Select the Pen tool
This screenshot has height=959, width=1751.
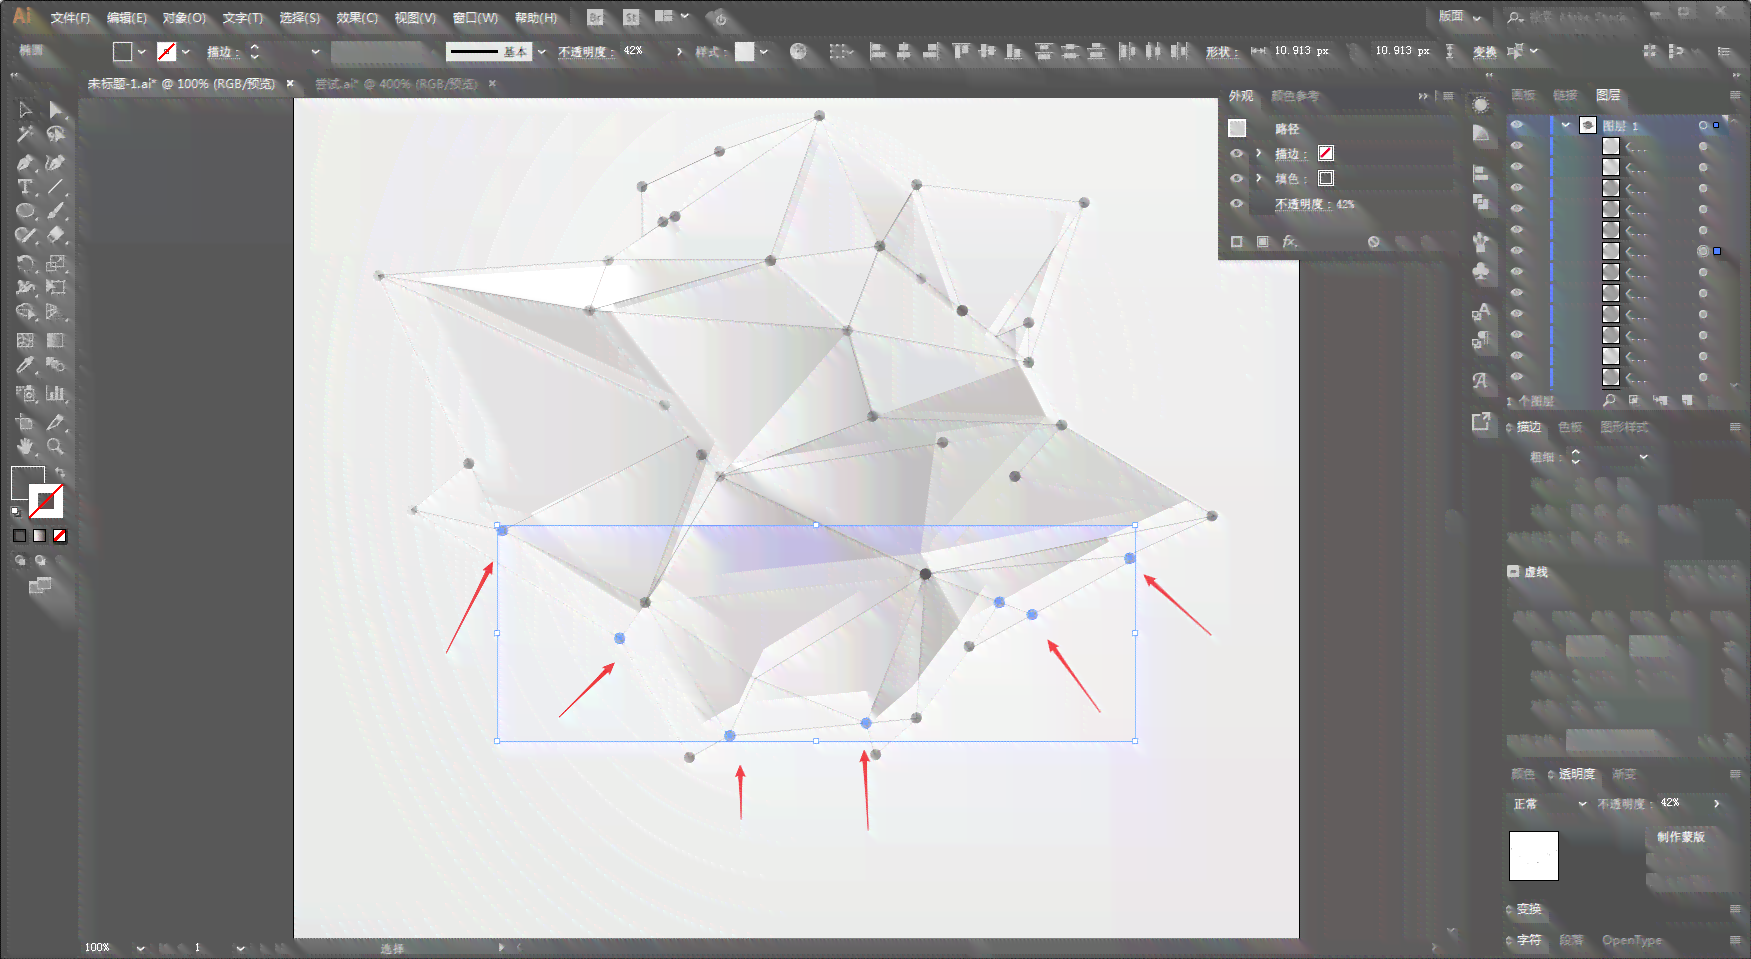click(25, 162)
